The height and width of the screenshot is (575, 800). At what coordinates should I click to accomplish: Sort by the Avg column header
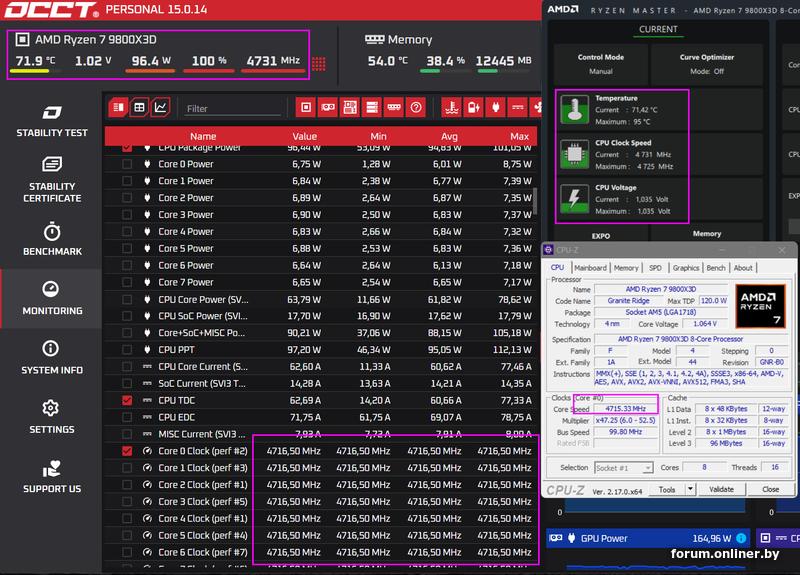pyautogui.click(x=449, y=136)
